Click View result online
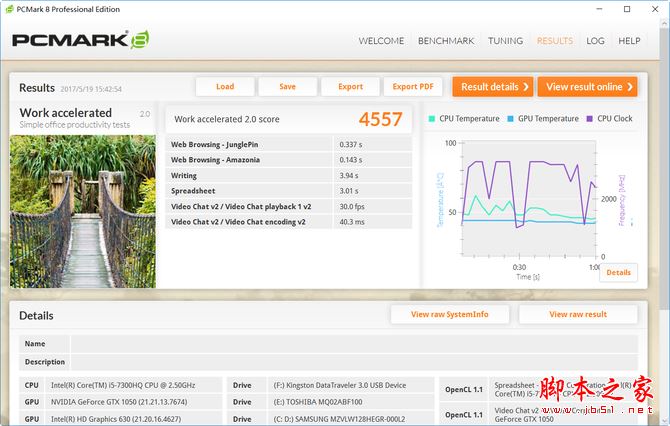The image size is (670, 426). pos(587,87)
